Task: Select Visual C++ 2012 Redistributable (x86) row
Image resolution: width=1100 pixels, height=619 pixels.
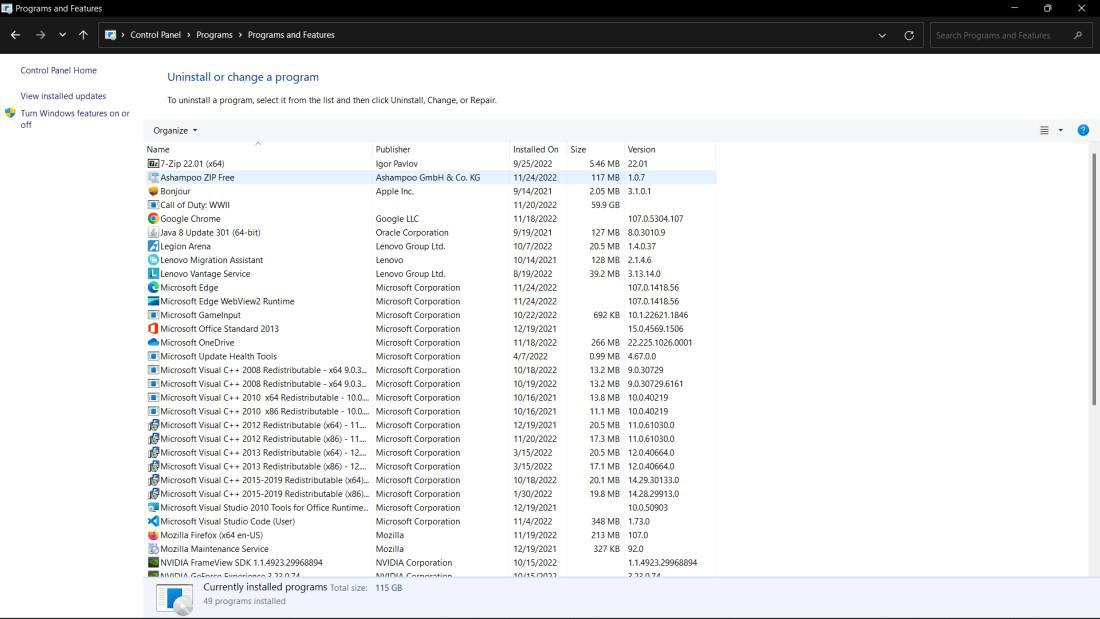Action: [x=430, y=439]
